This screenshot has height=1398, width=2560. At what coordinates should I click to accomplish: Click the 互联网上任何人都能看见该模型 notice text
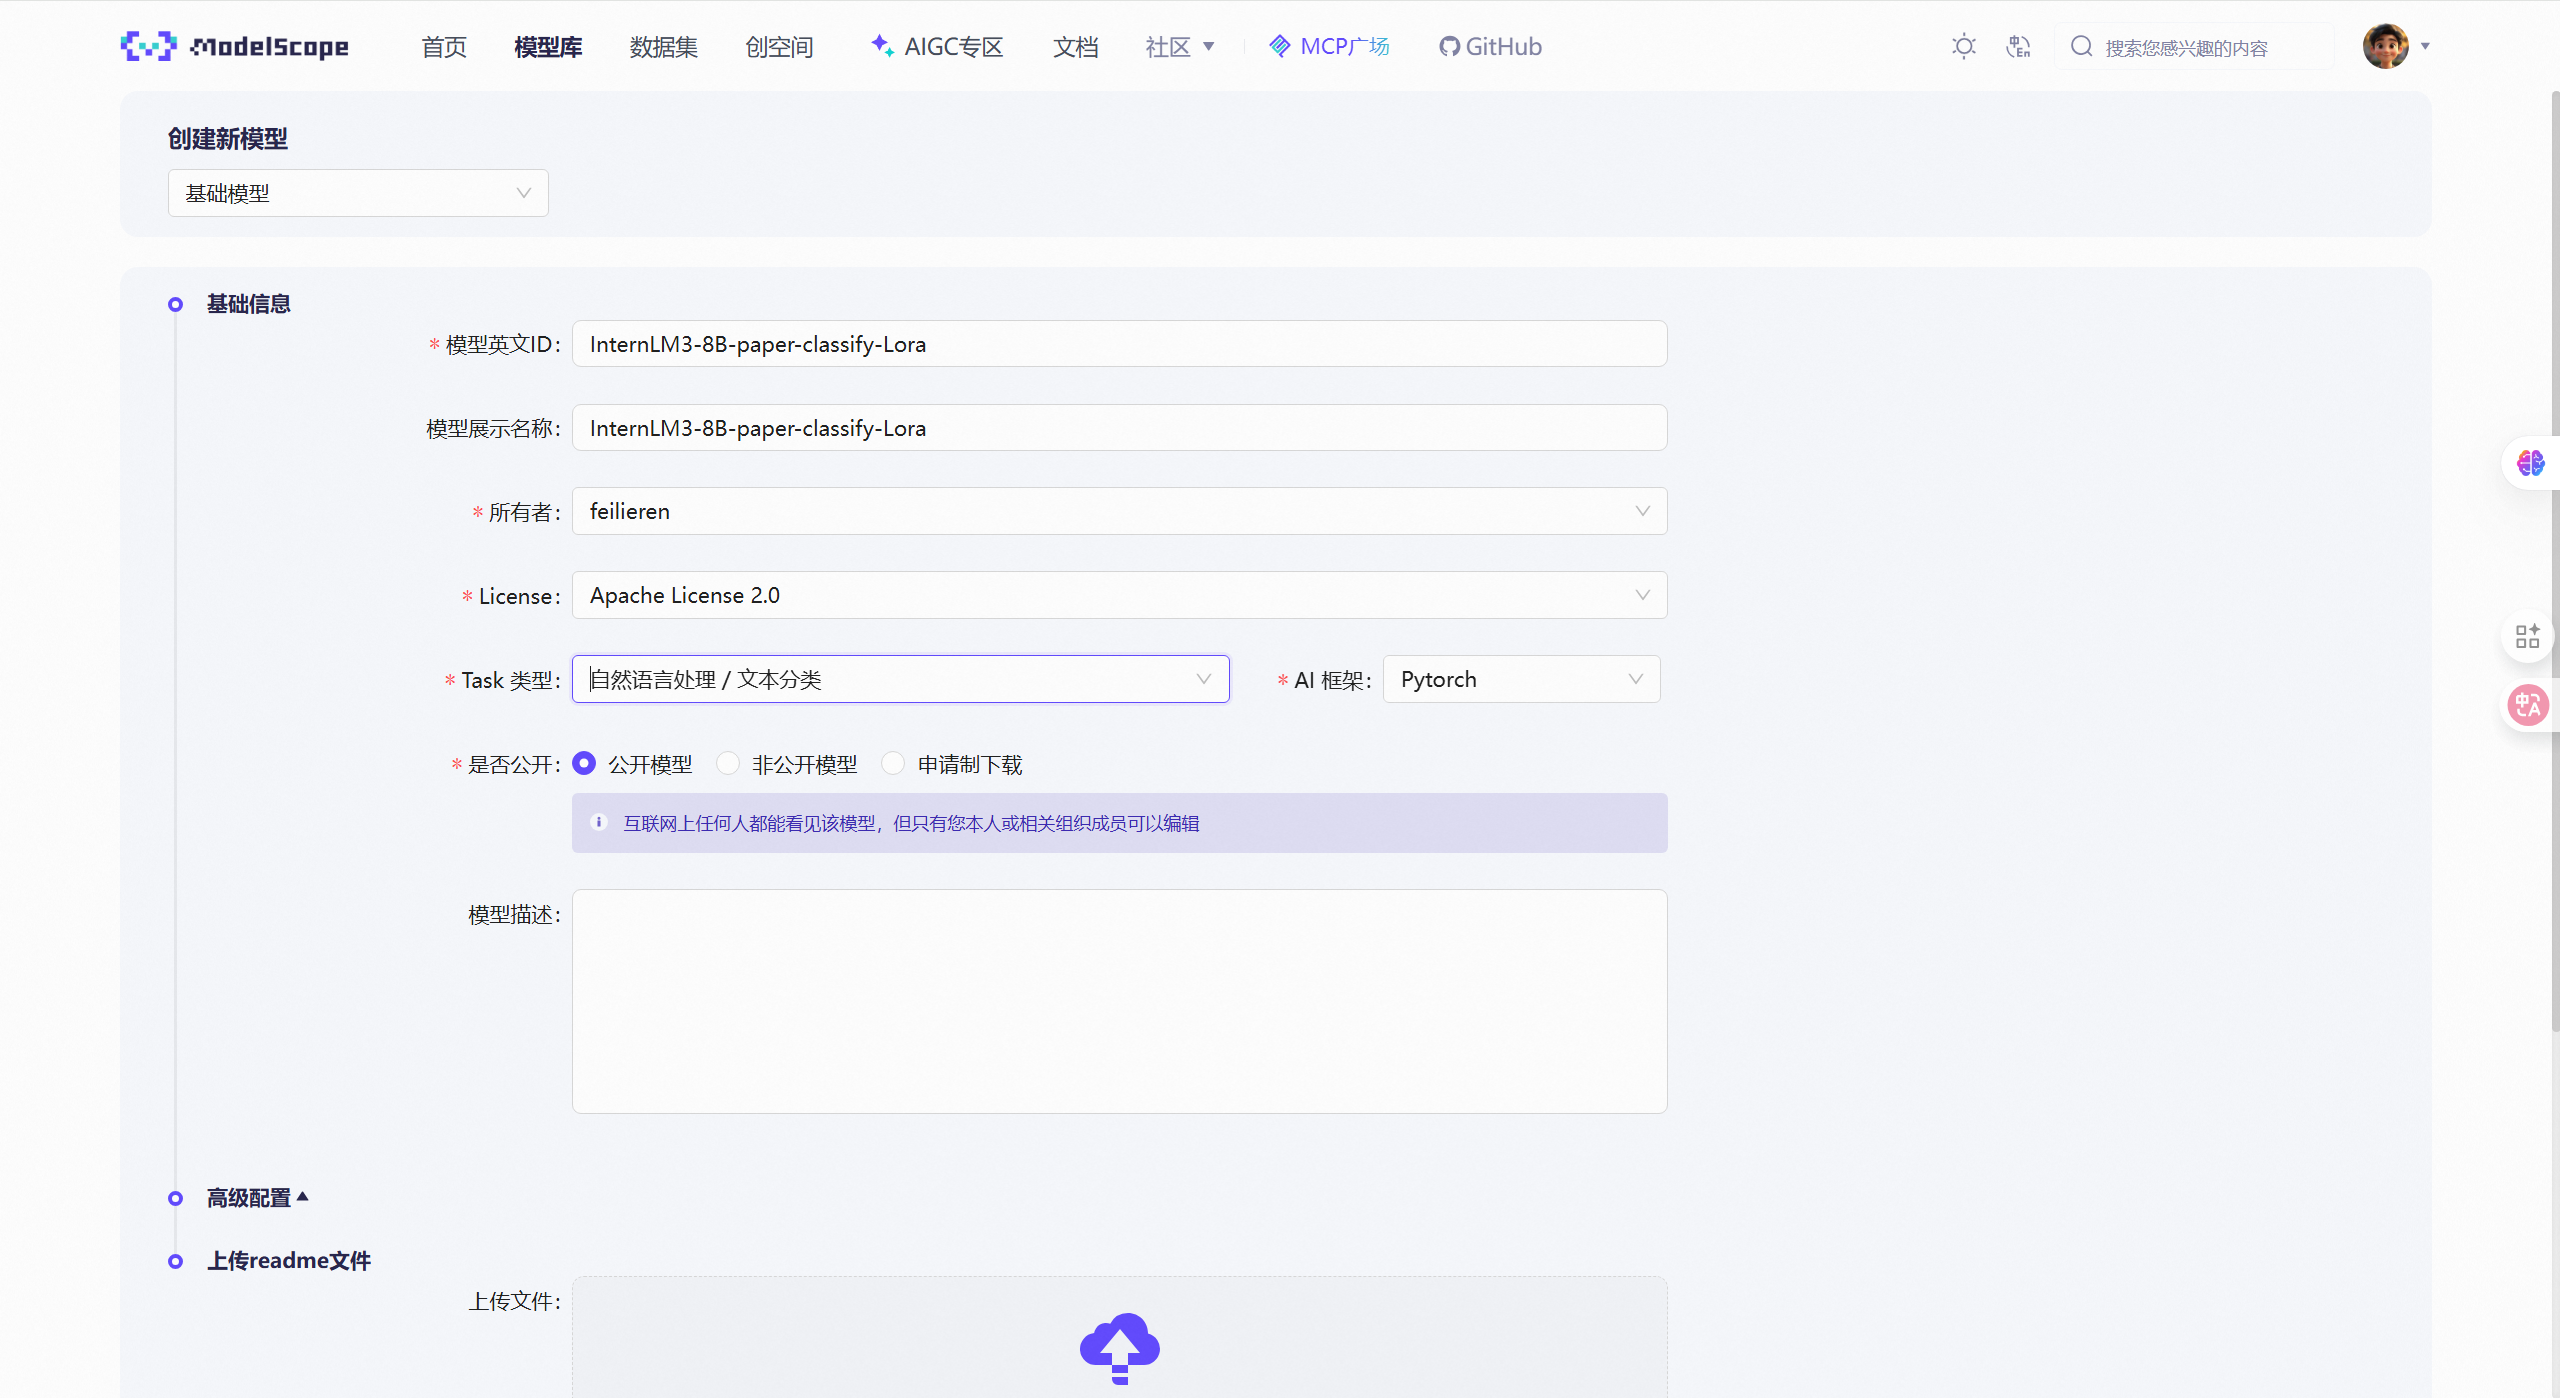911,823
